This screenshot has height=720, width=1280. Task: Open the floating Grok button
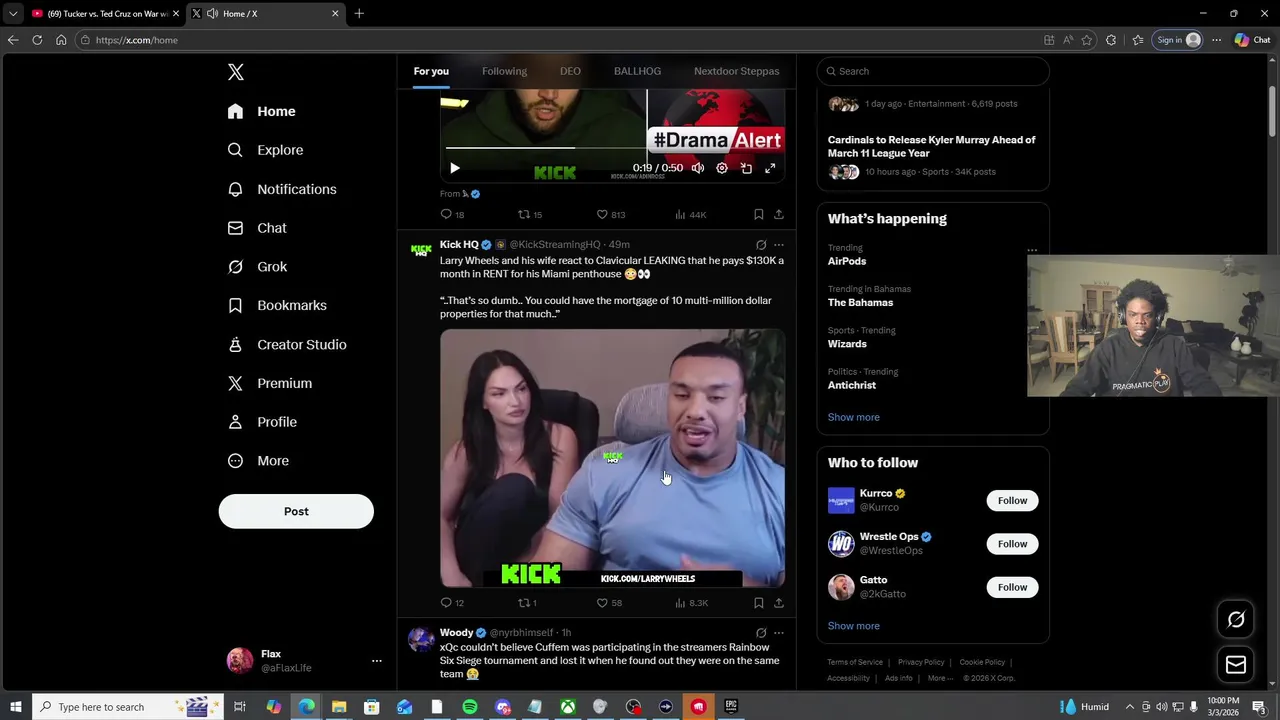[x=1236, y=620]
